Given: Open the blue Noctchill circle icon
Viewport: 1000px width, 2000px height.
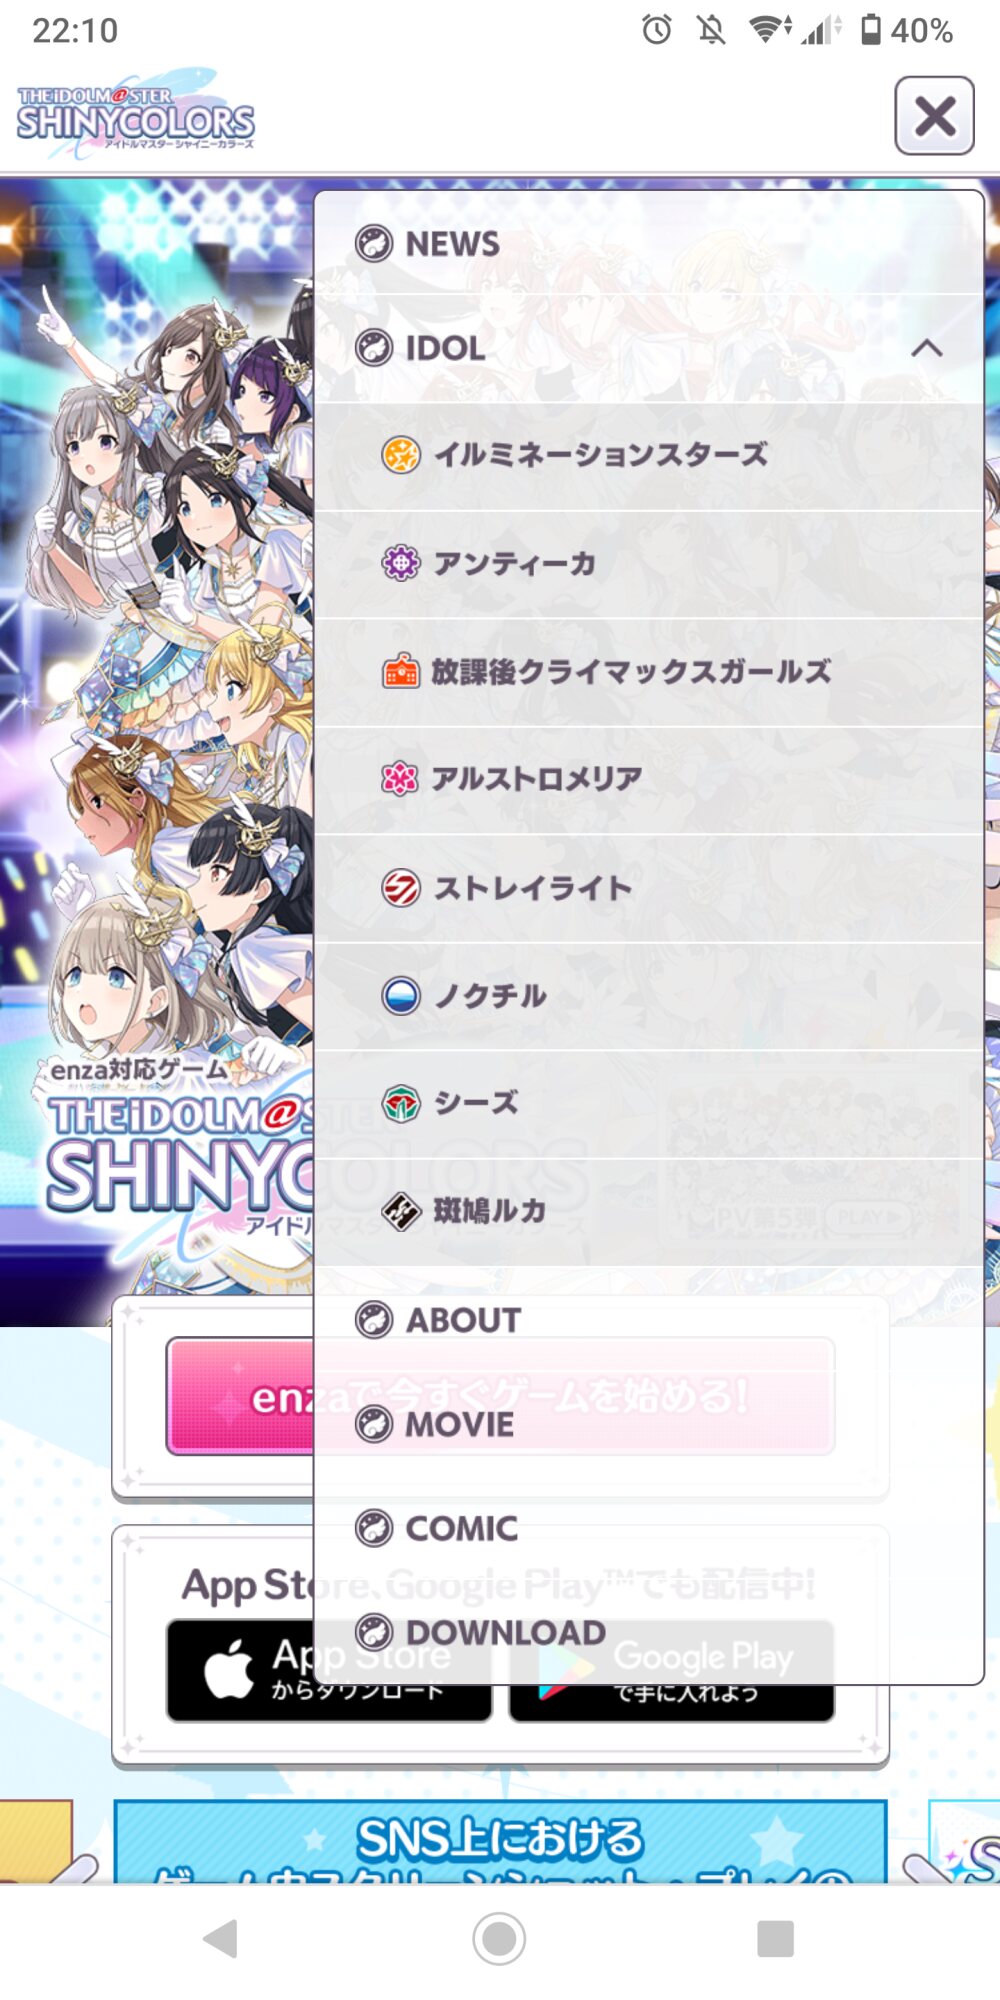Looking at the screenshot, I should (x=401, y=995).
